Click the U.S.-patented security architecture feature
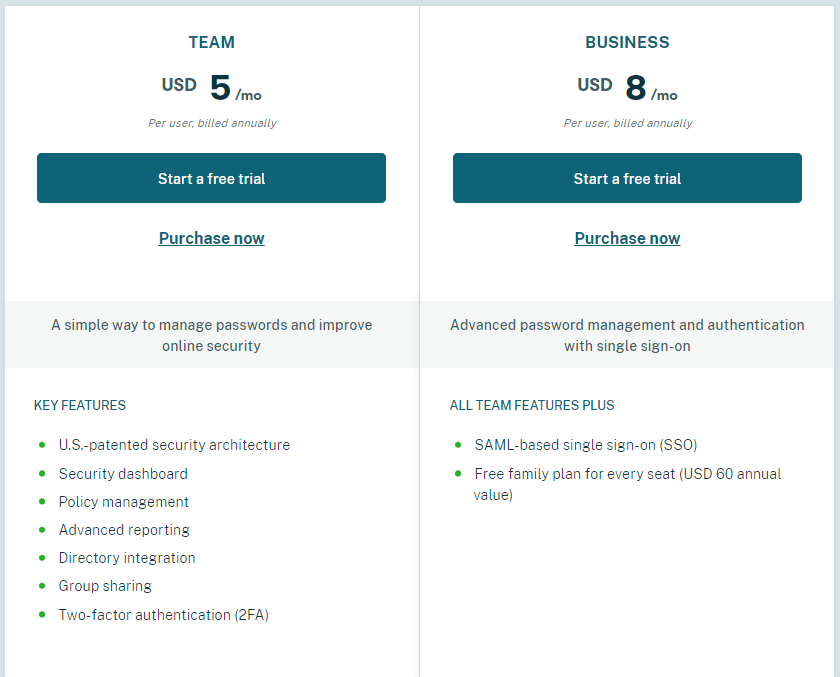The width and height of the screenshot is (840, 677). pos(174,445)
